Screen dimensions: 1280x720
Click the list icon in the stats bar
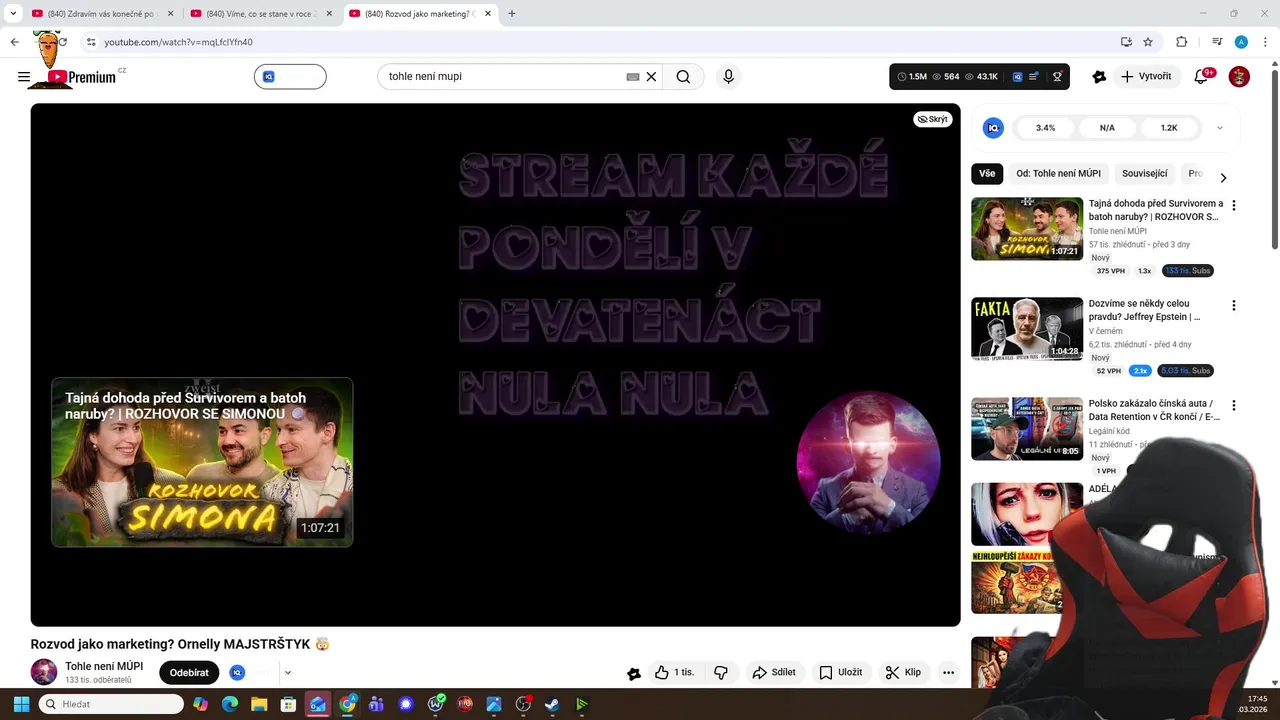(1034, 76)
